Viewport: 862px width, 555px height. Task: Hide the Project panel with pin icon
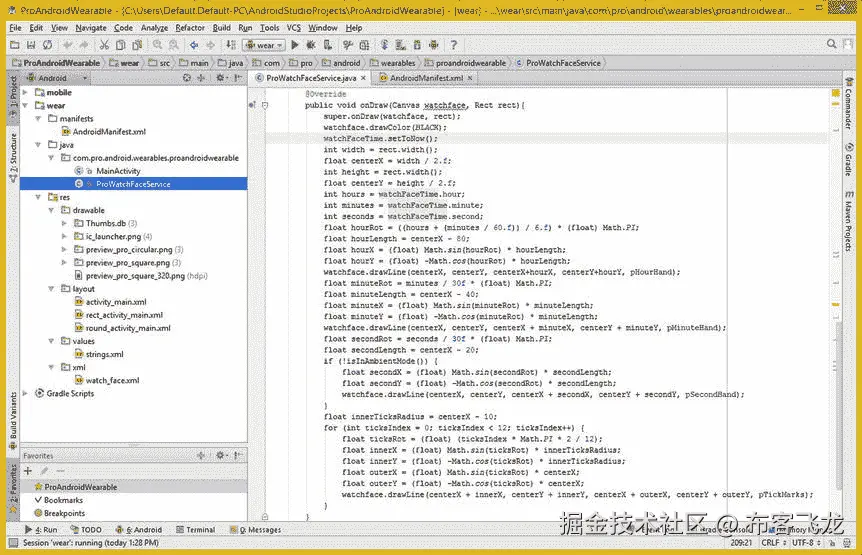tap(238, 78)
